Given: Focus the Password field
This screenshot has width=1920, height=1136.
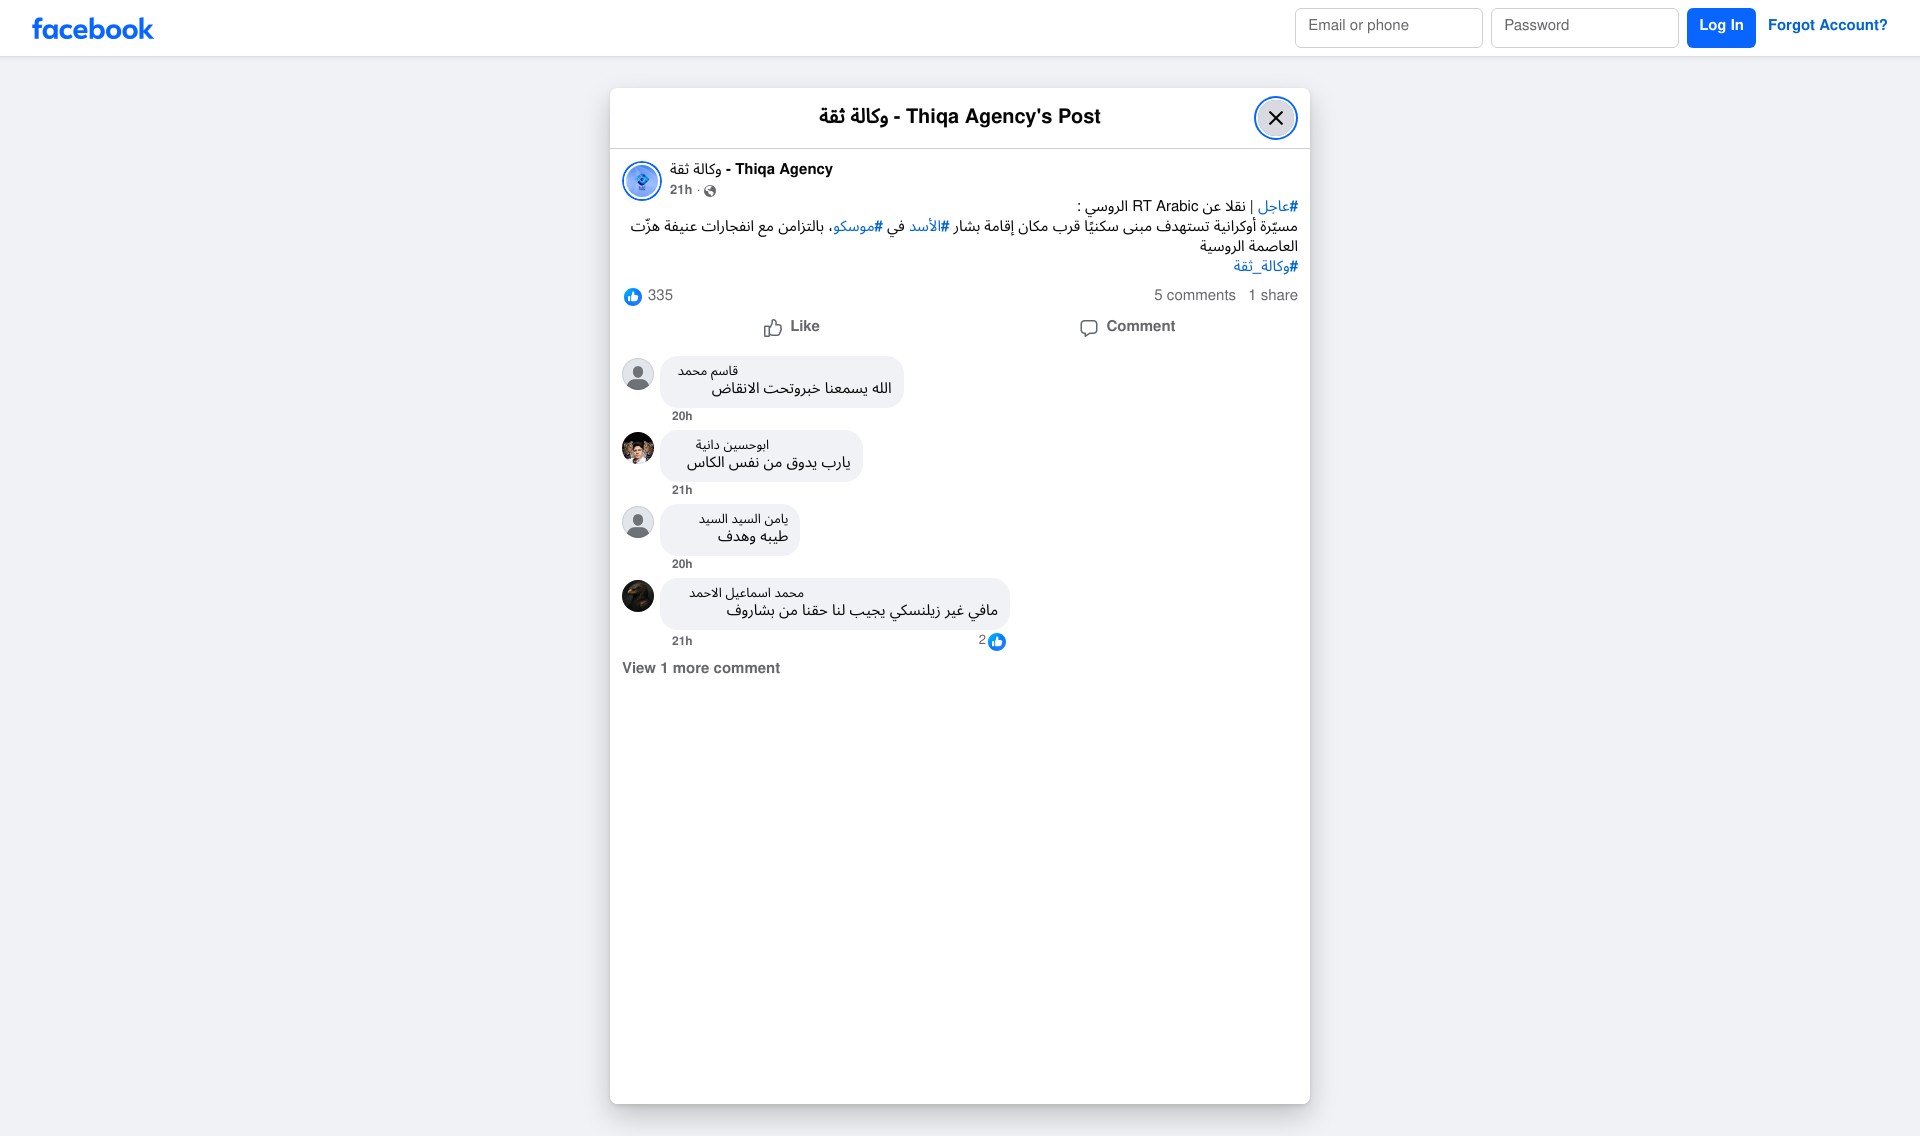Looking at the screenshot, I should pos(1585,28).
